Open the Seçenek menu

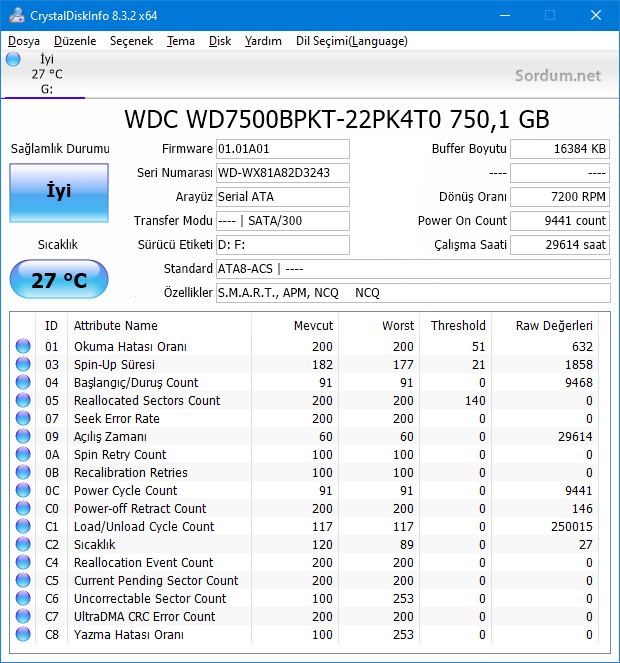click(x=131, y=41)
